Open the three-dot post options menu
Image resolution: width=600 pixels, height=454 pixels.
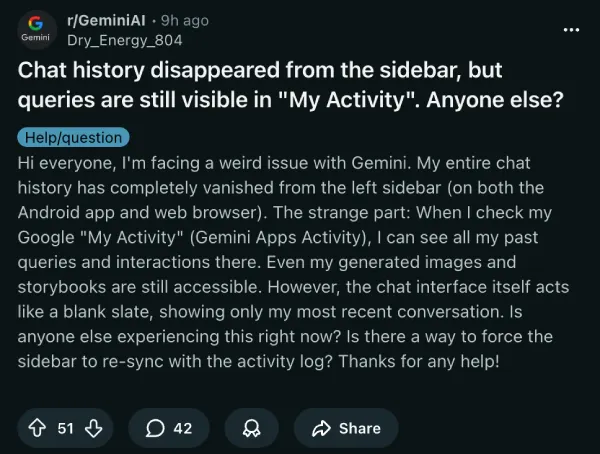pyautogui.click(x=571, y=30)
